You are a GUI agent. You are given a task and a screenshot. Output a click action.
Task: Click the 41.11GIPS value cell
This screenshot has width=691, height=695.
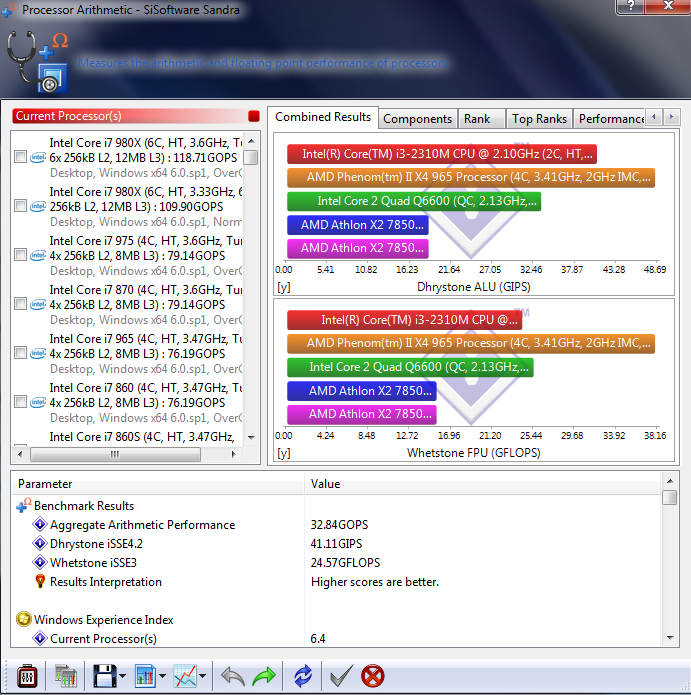336,543
